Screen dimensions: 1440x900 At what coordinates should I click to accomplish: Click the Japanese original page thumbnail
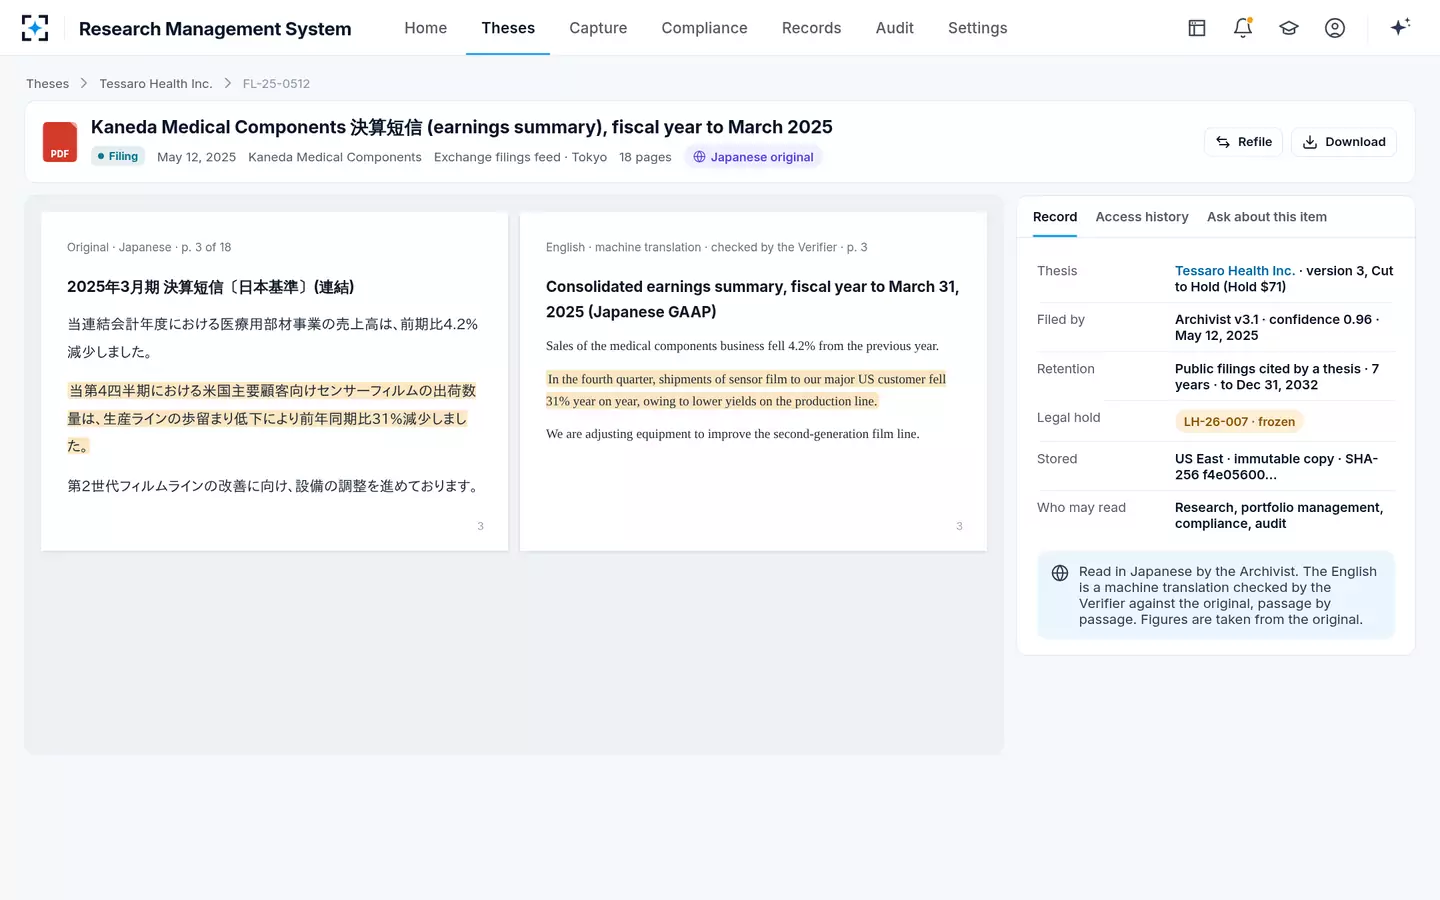[274, 381]
